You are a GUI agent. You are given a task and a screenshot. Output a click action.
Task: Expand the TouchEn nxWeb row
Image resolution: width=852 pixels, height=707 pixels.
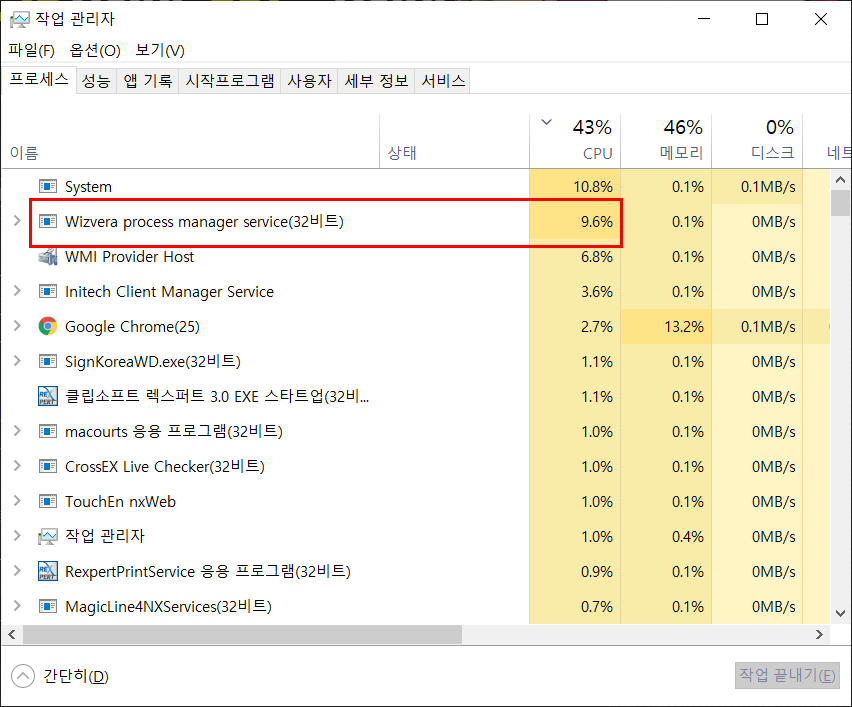17,500
